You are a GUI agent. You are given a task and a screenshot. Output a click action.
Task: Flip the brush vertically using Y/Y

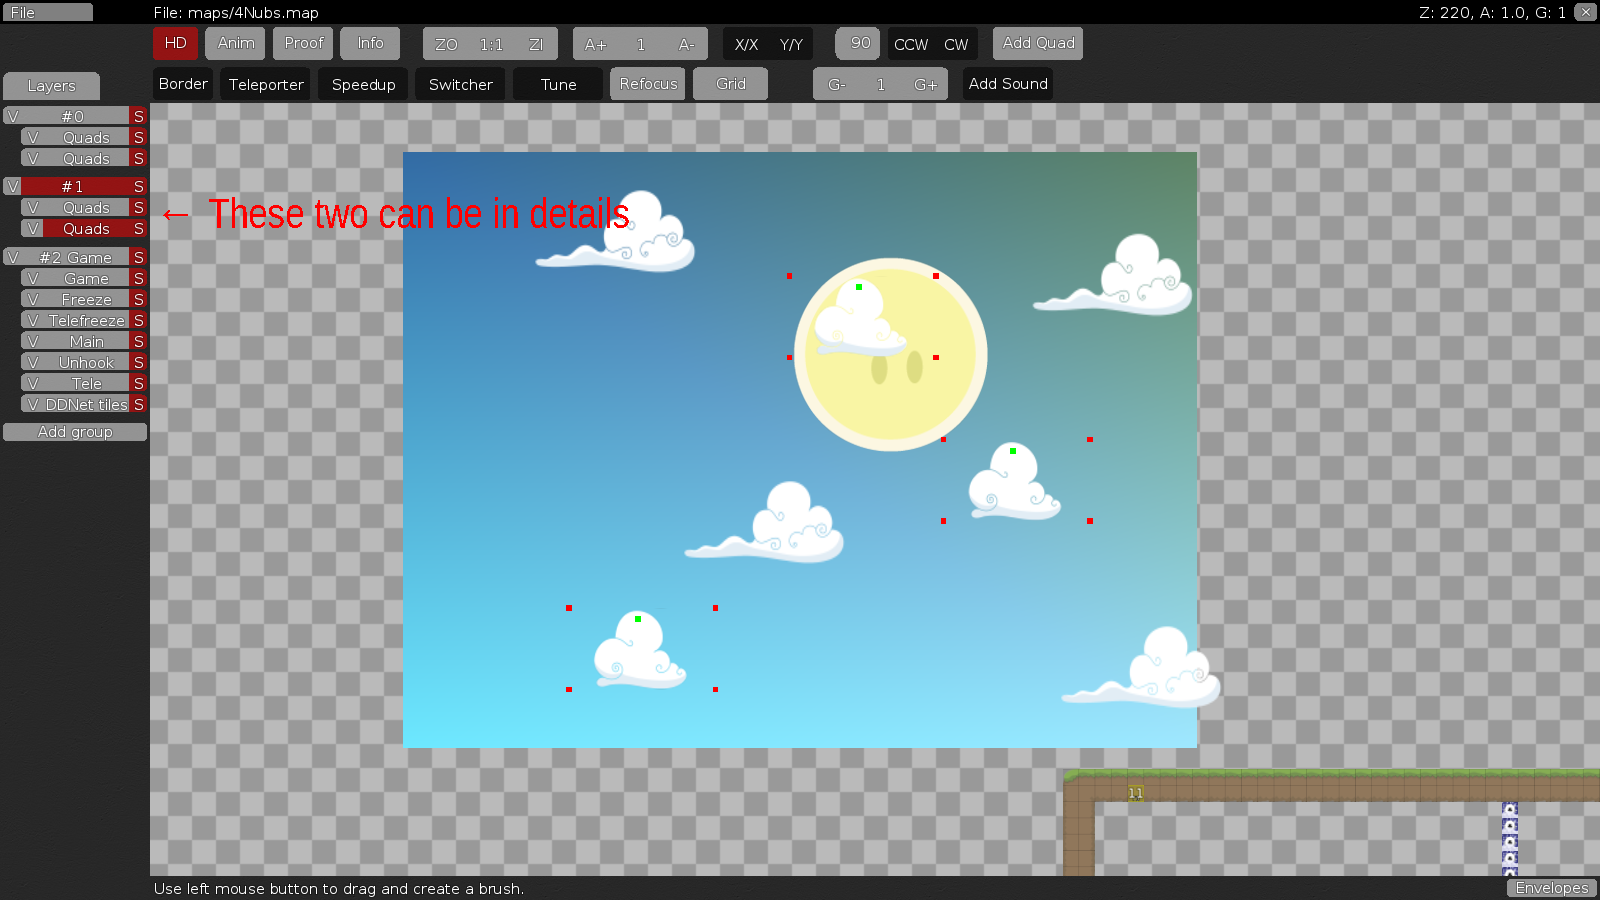point(791,44)
